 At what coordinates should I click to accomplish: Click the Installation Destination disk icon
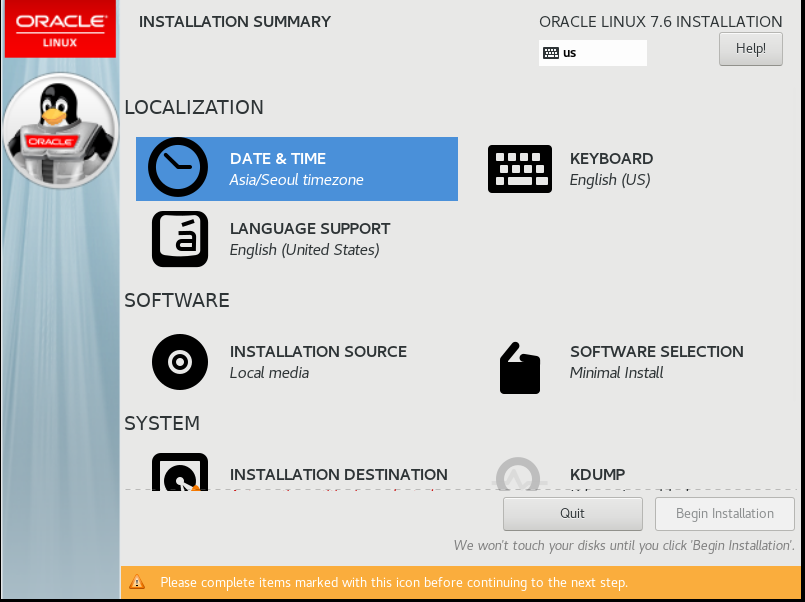coord(180,472)
